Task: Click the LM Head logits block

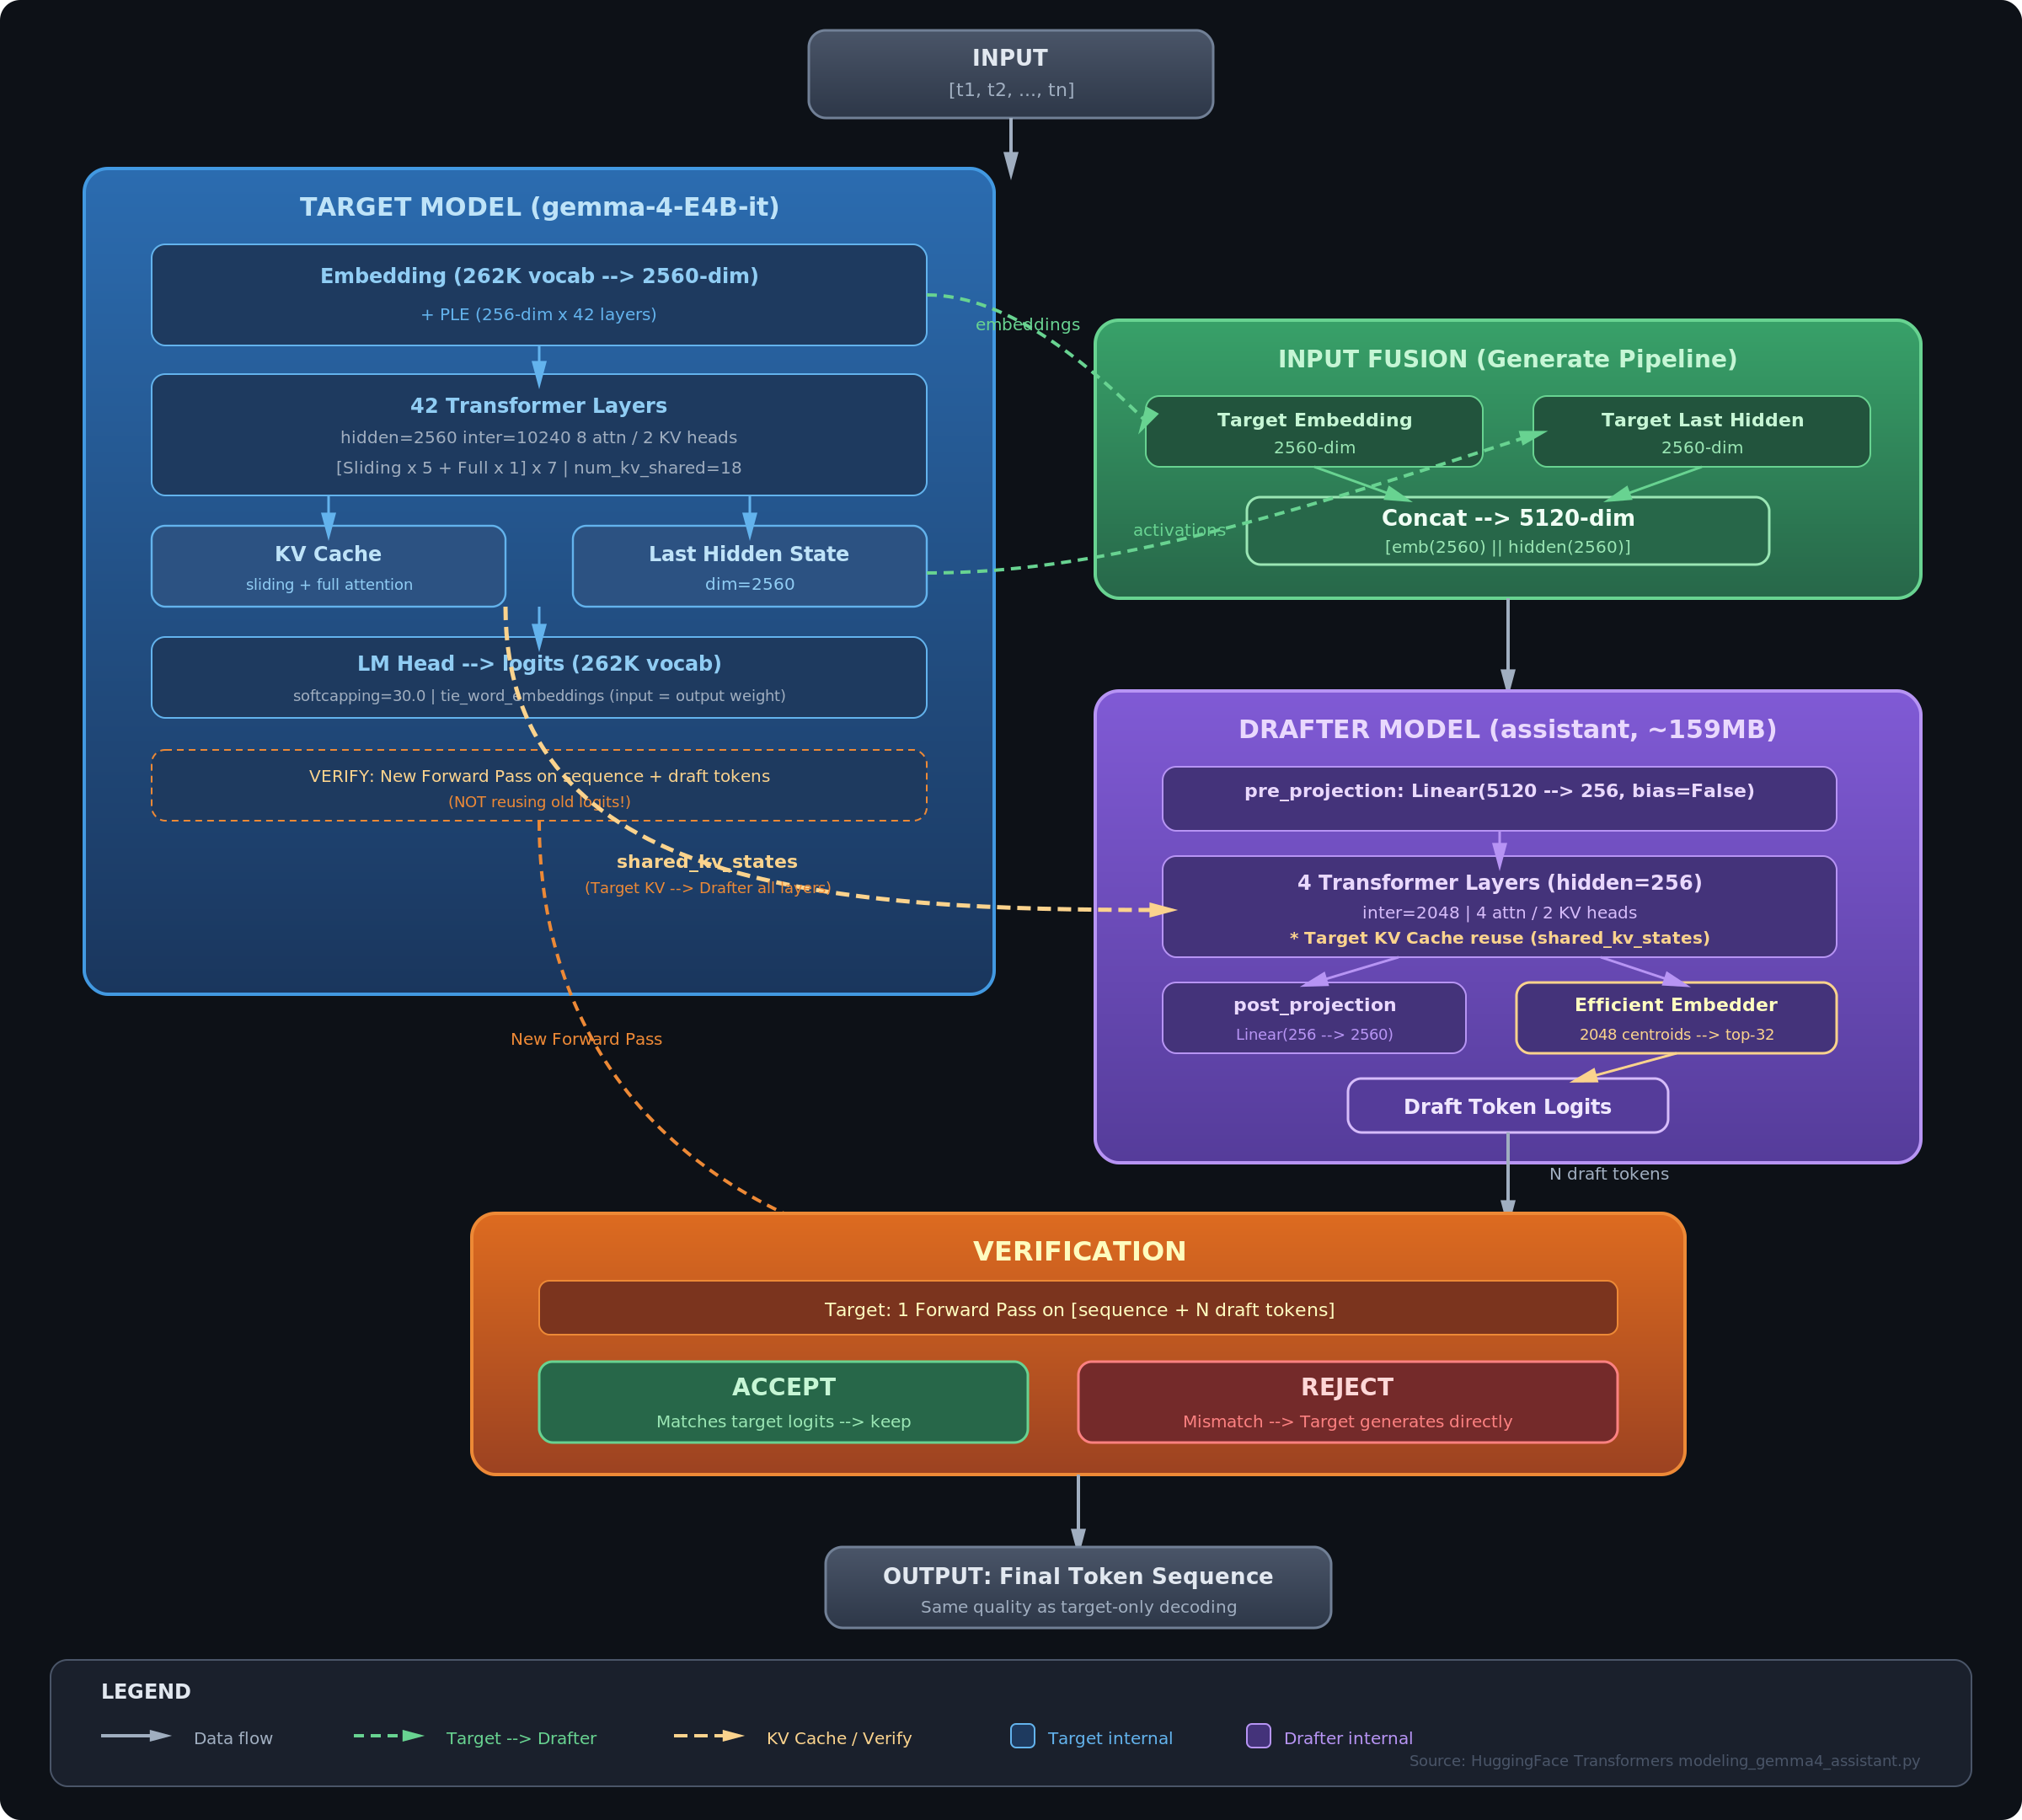Action: click(x=539, y=677)
